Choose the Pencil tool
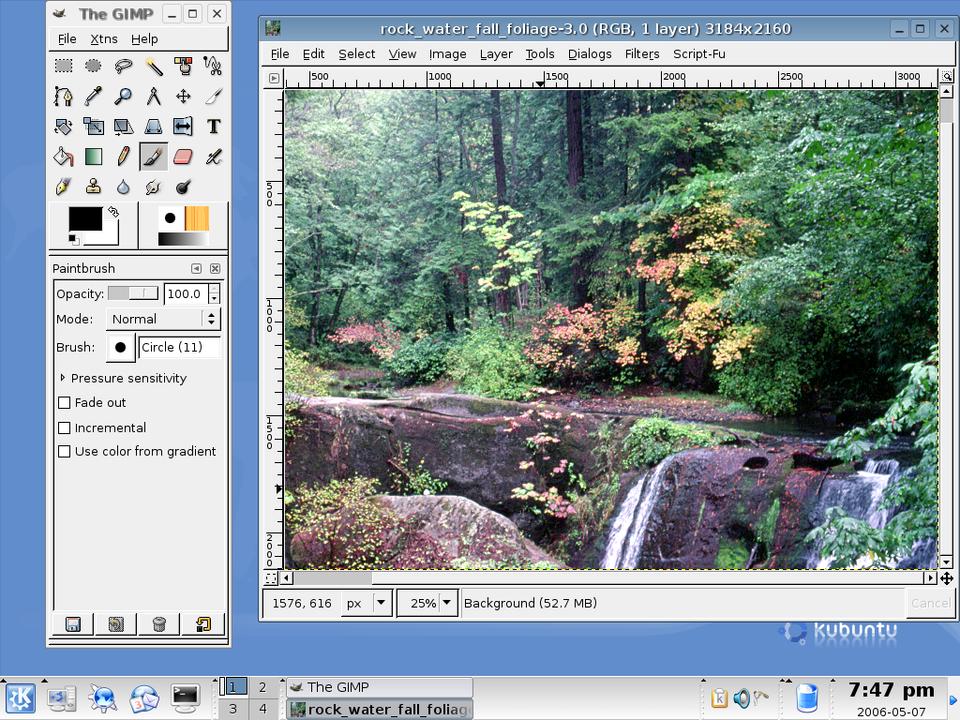The width and height of the screenshot is (960, 720). tap(123, 156)
